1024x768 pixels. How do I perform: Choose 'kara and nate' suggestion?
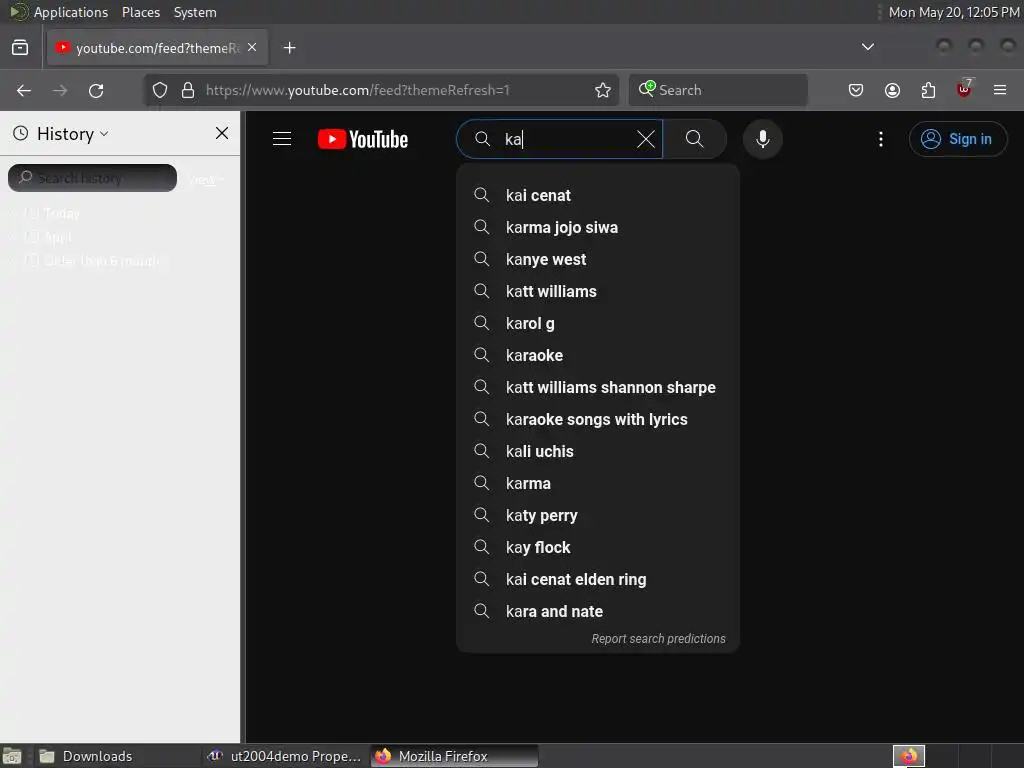tap(598, 611)
